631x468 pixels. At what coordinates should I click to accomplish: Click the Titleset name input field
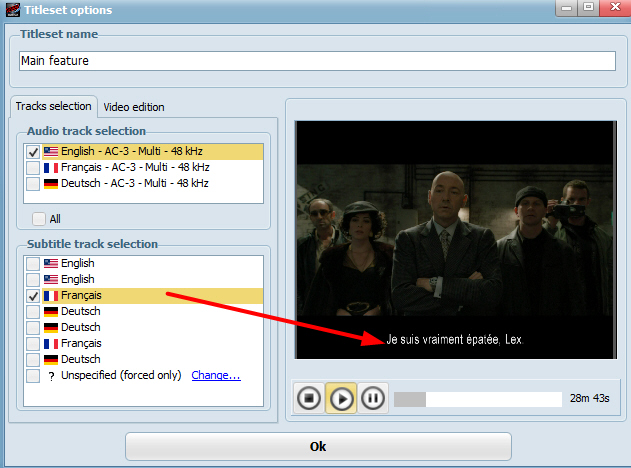tap(318, 61)
